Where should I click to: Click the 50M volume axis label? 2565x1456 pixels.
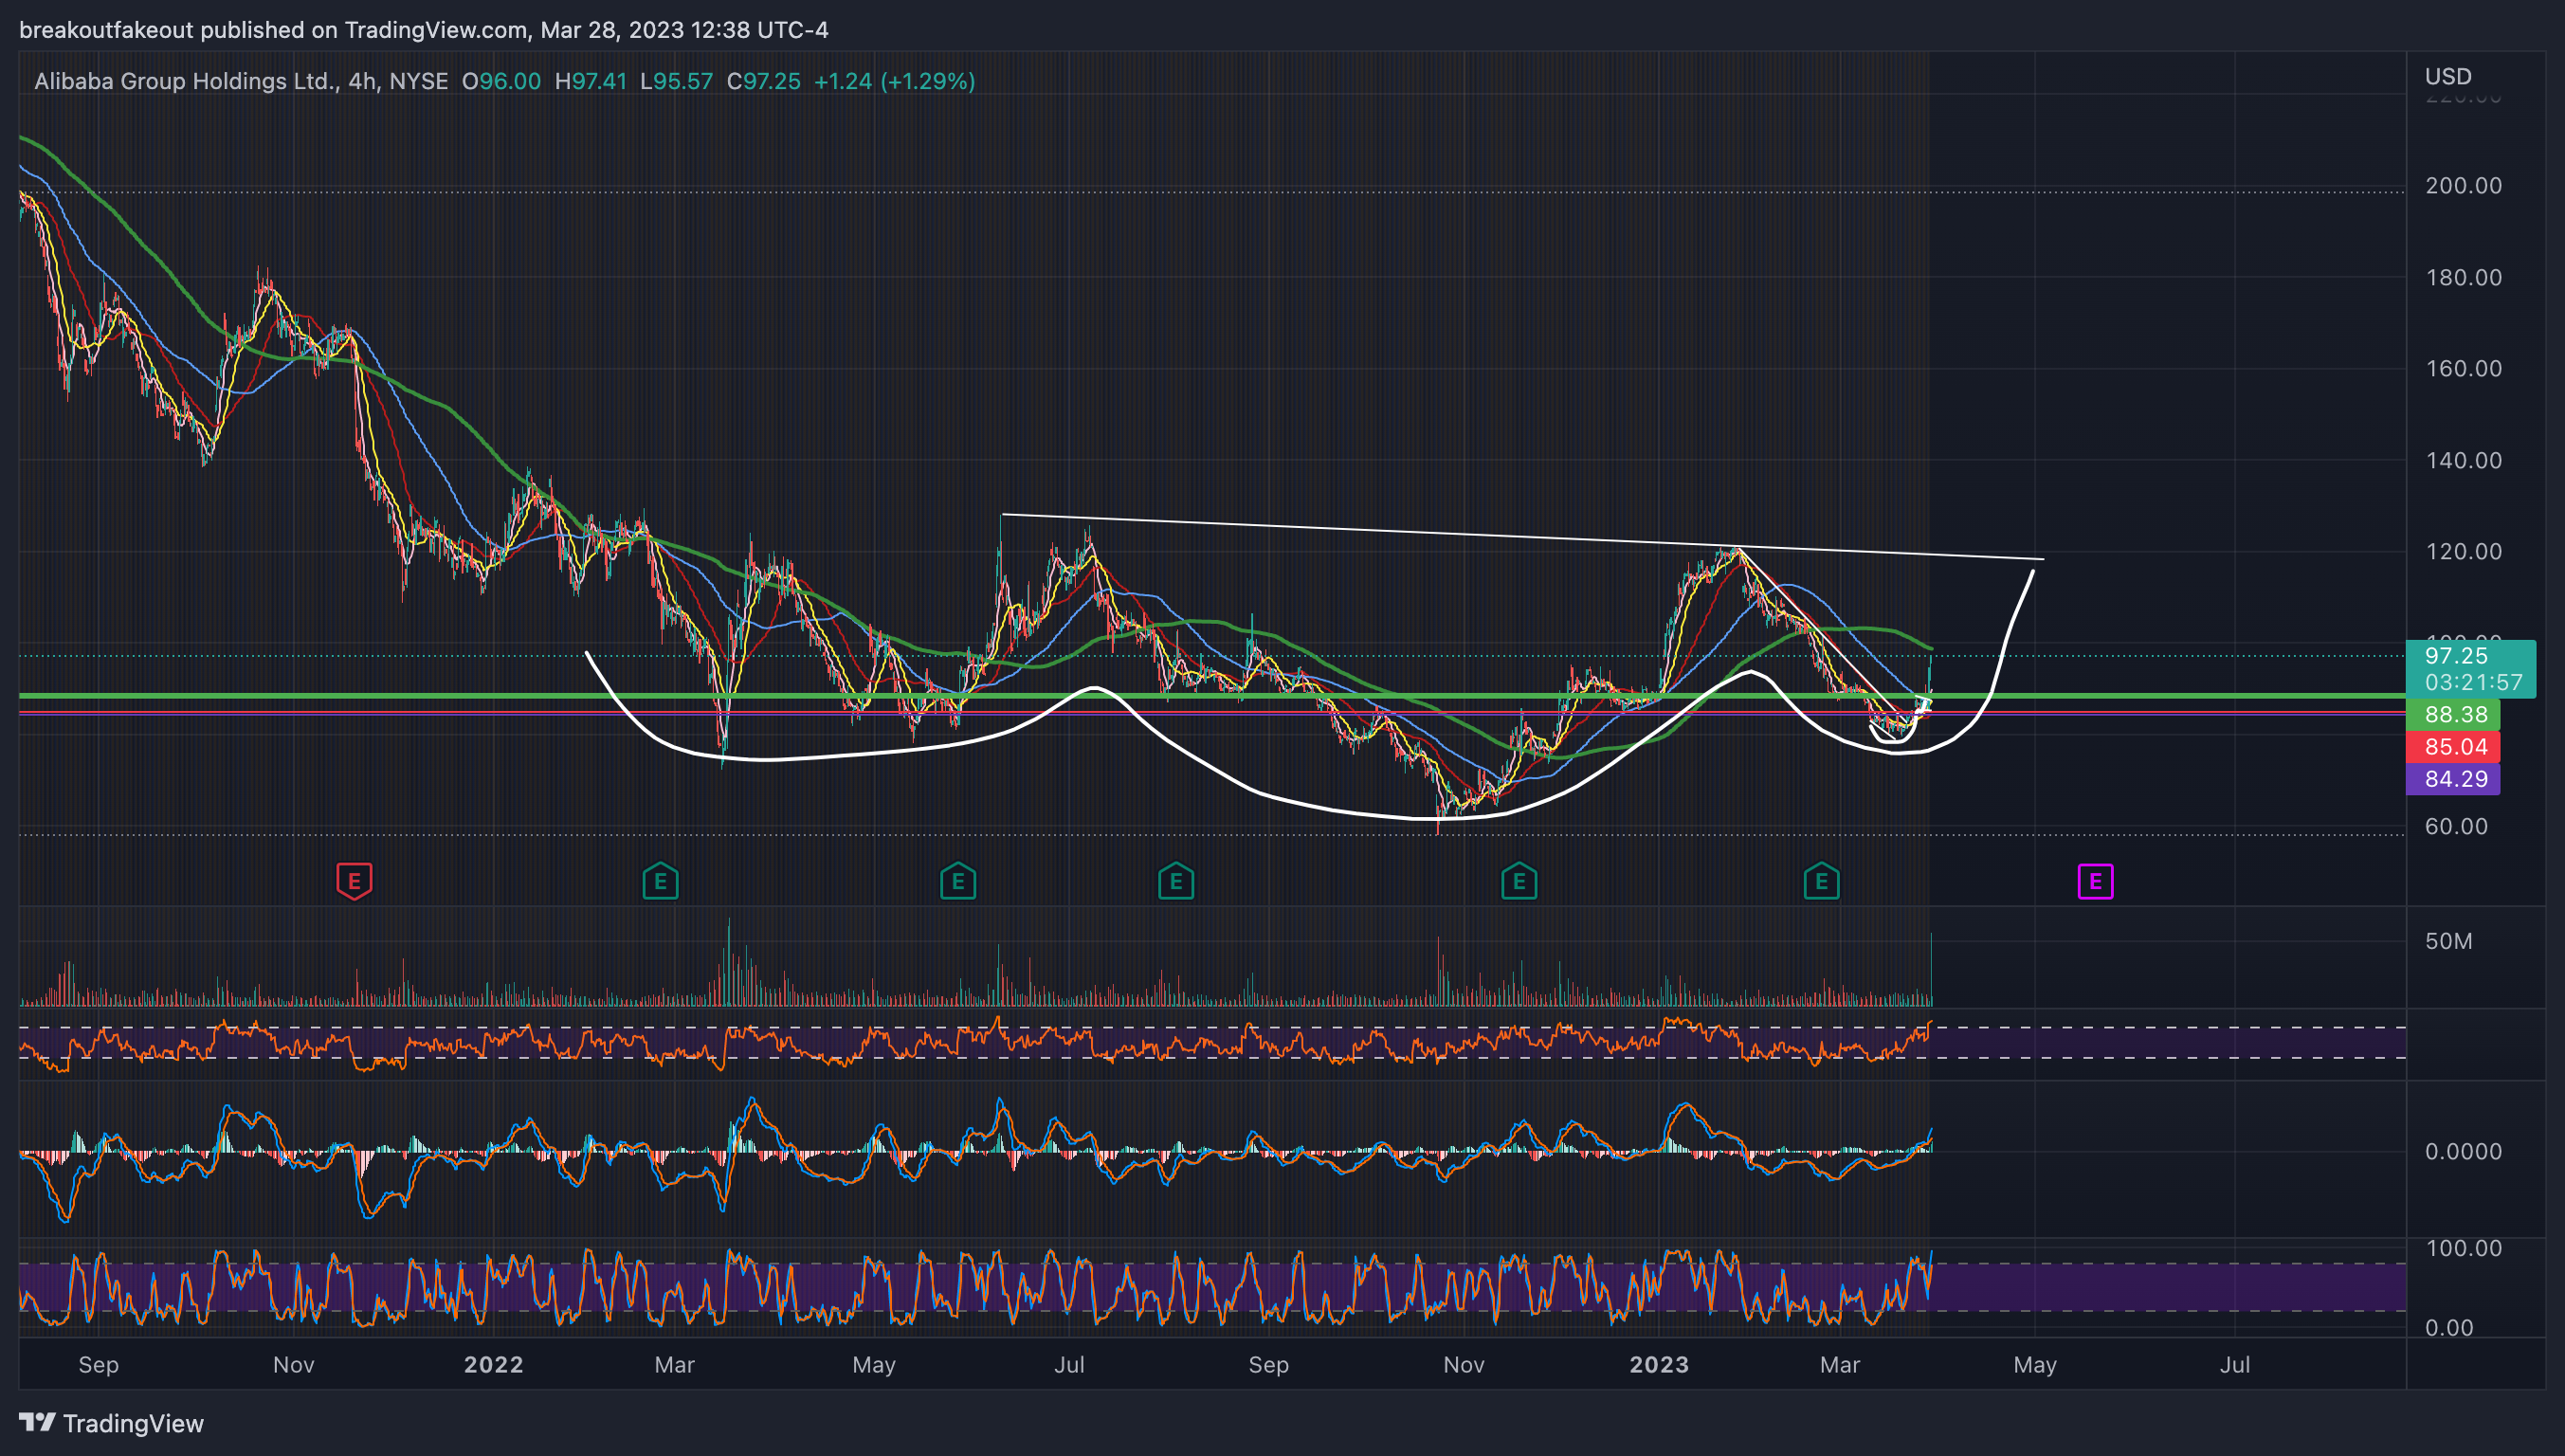[x=2448, y=942]
